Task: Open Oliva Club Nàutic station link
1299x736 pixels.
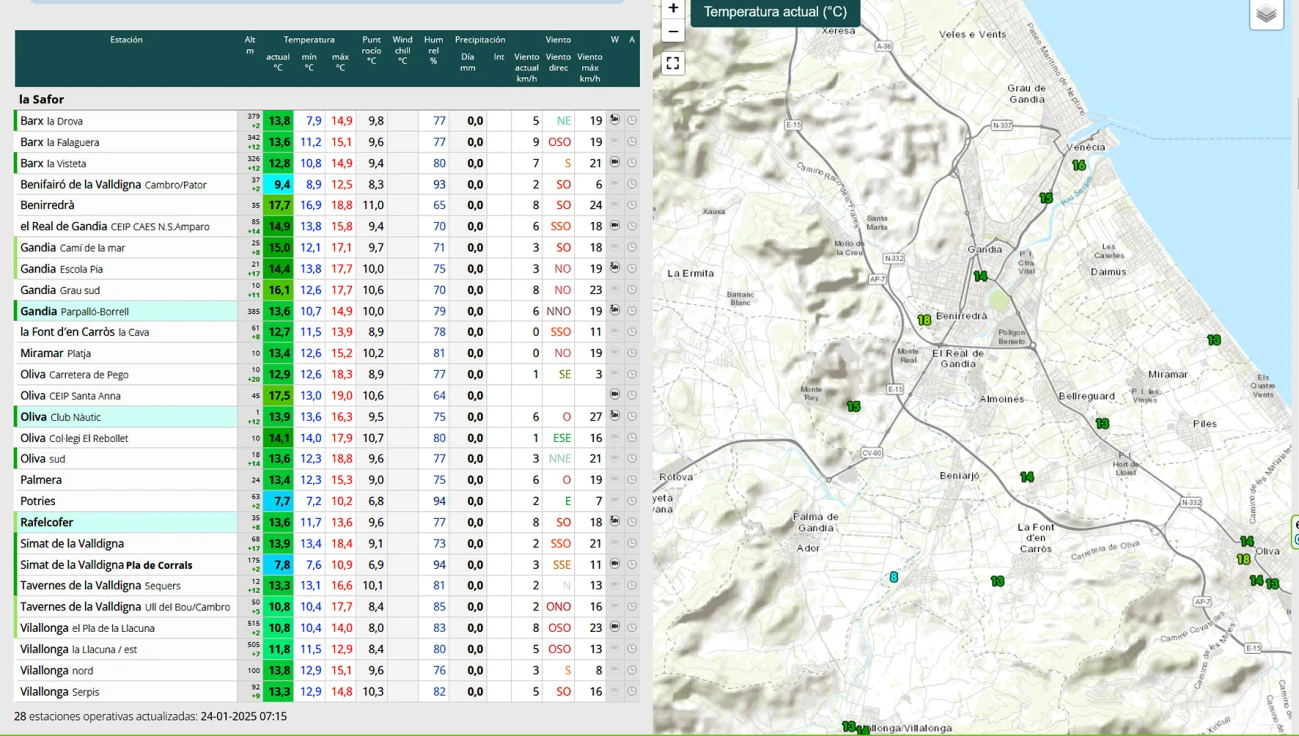Action: tap(60, 417)
